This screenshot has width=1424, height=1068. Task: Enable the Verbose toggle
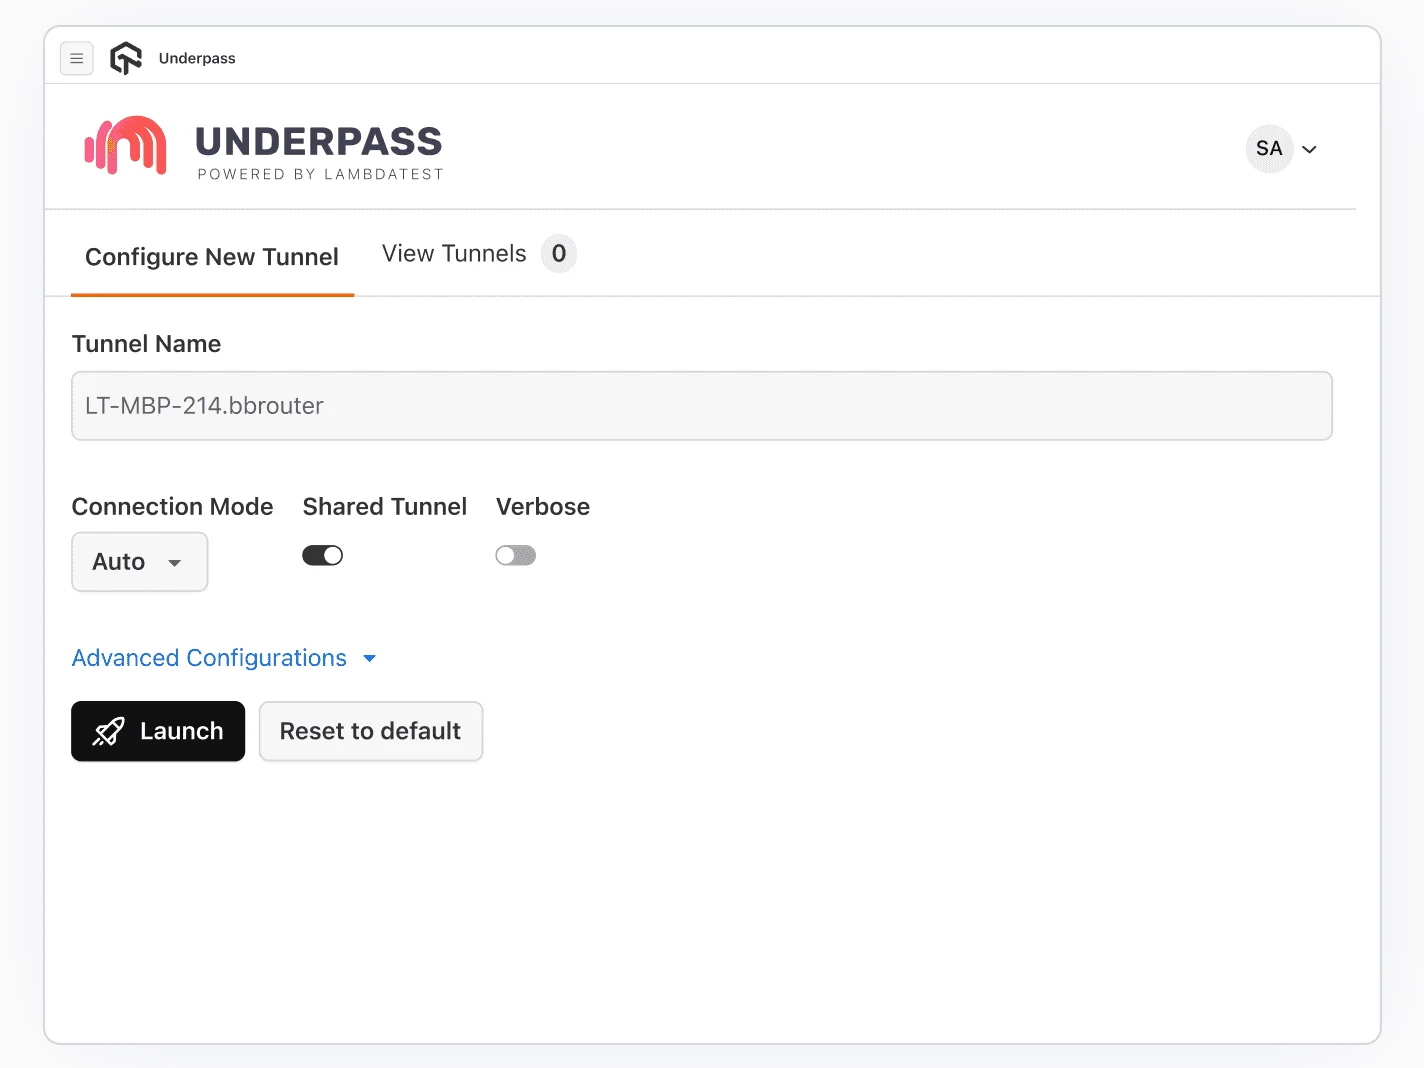coord(515,554)
